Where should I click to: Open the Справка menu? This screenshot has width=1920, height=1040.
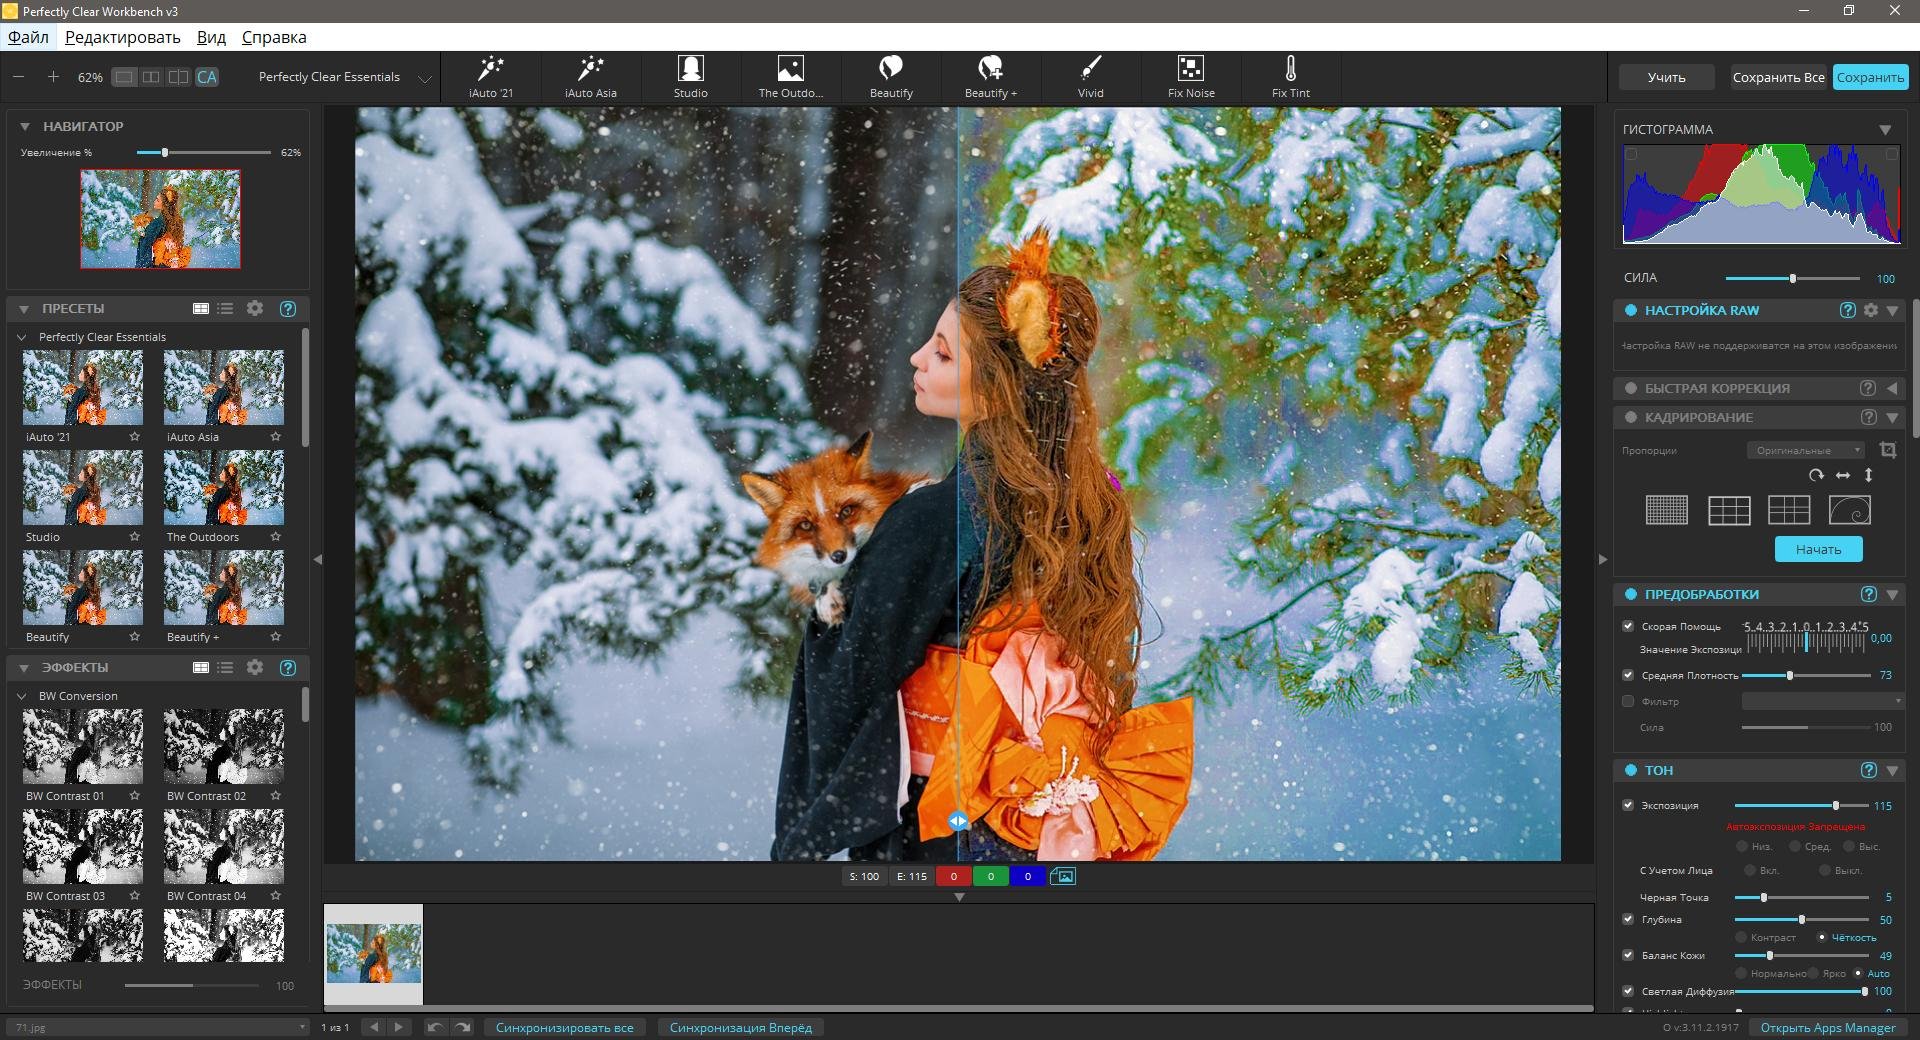tap(273, 37)
